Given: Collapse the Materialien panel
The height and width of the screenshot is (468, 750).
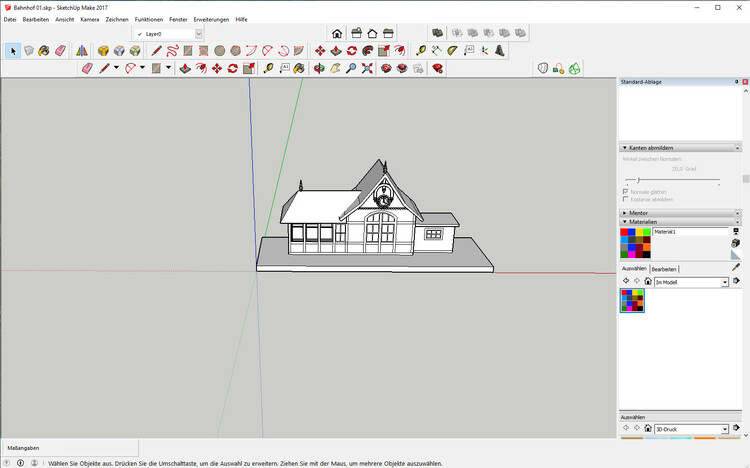Looking at the screenshot, I should 625,222.
